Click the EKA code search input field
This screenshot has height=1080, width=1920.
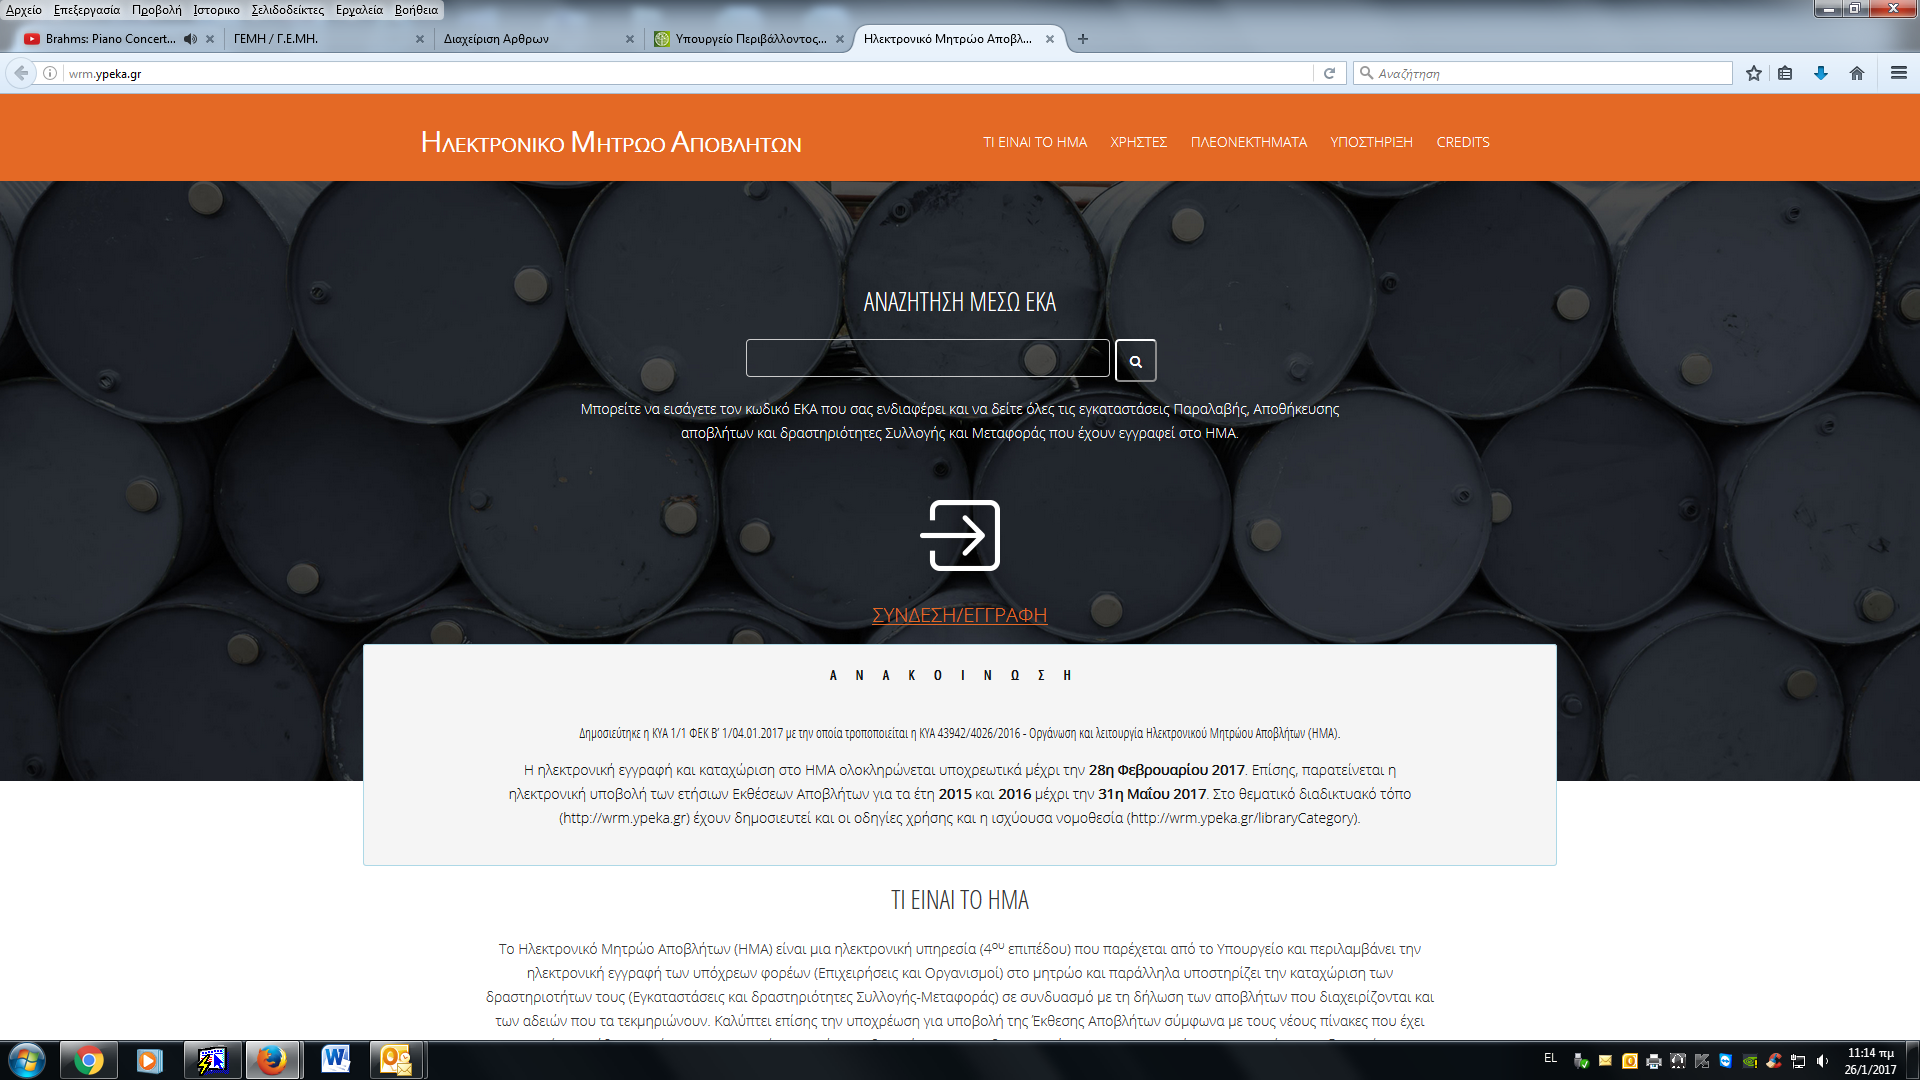click(x=927, y=358)
